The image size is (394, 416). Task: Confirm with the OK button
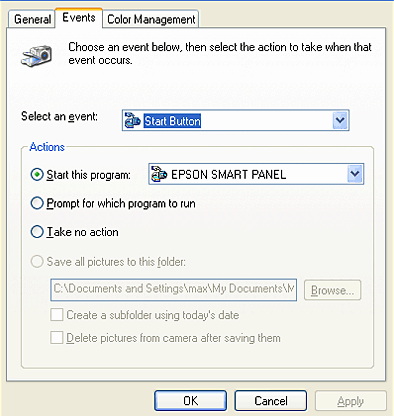(x=190, y=401)
